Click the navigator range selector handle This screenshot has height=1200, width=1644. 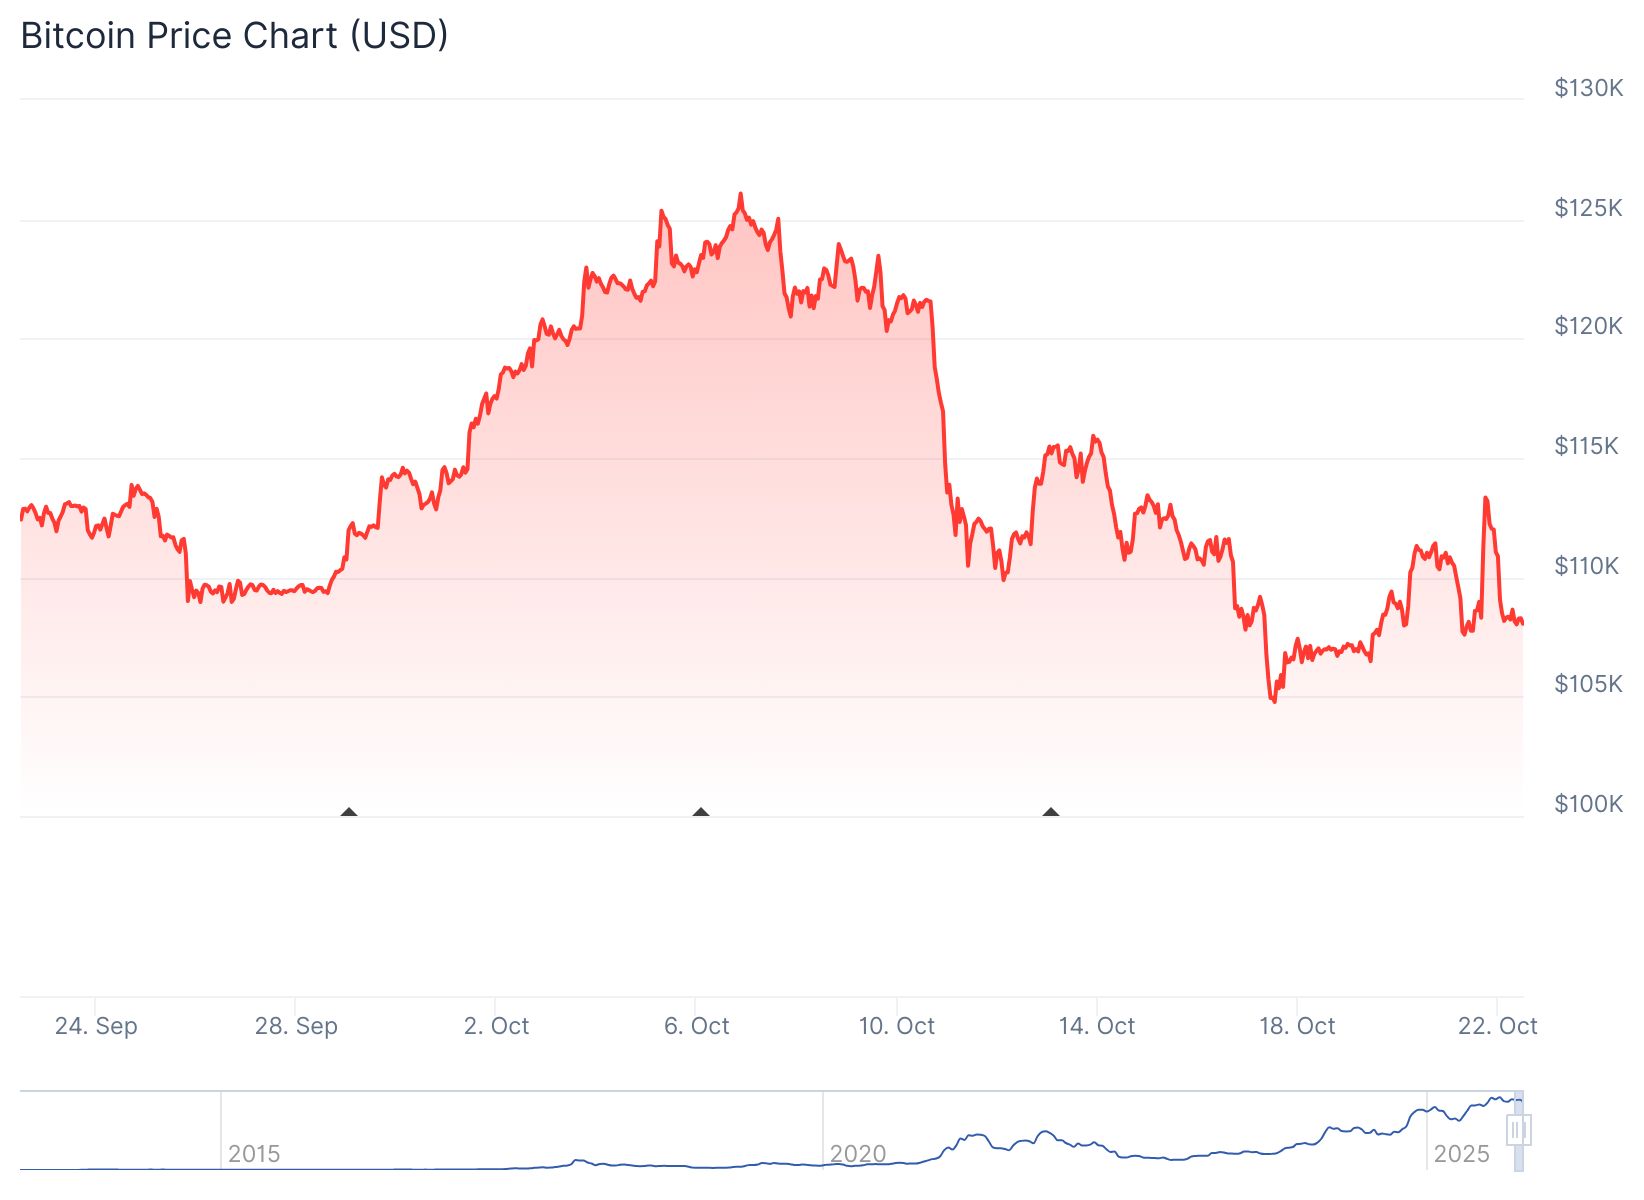(x=1518, y=1131)
